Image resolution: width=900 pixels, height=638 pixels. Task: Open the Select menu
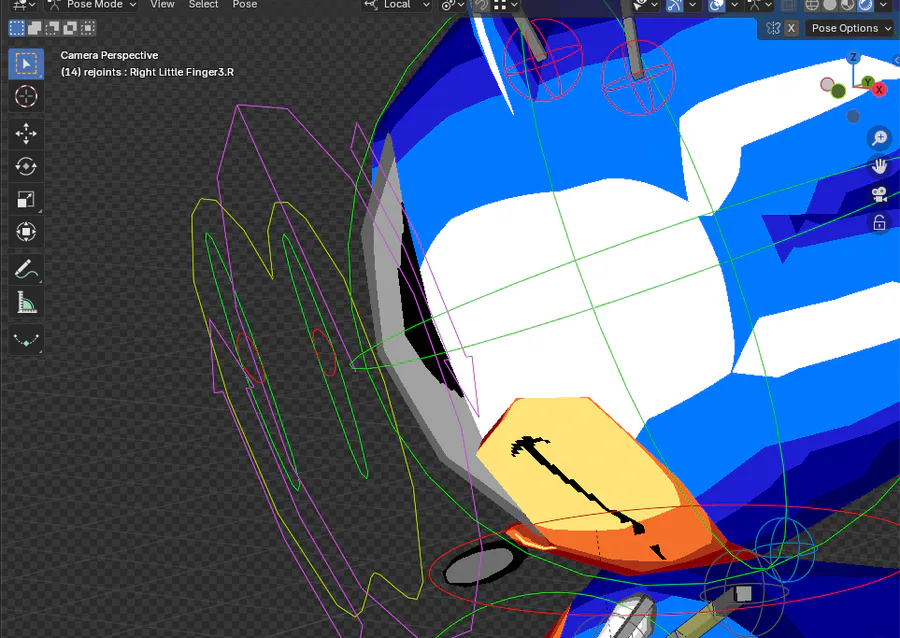coord(203,5)
